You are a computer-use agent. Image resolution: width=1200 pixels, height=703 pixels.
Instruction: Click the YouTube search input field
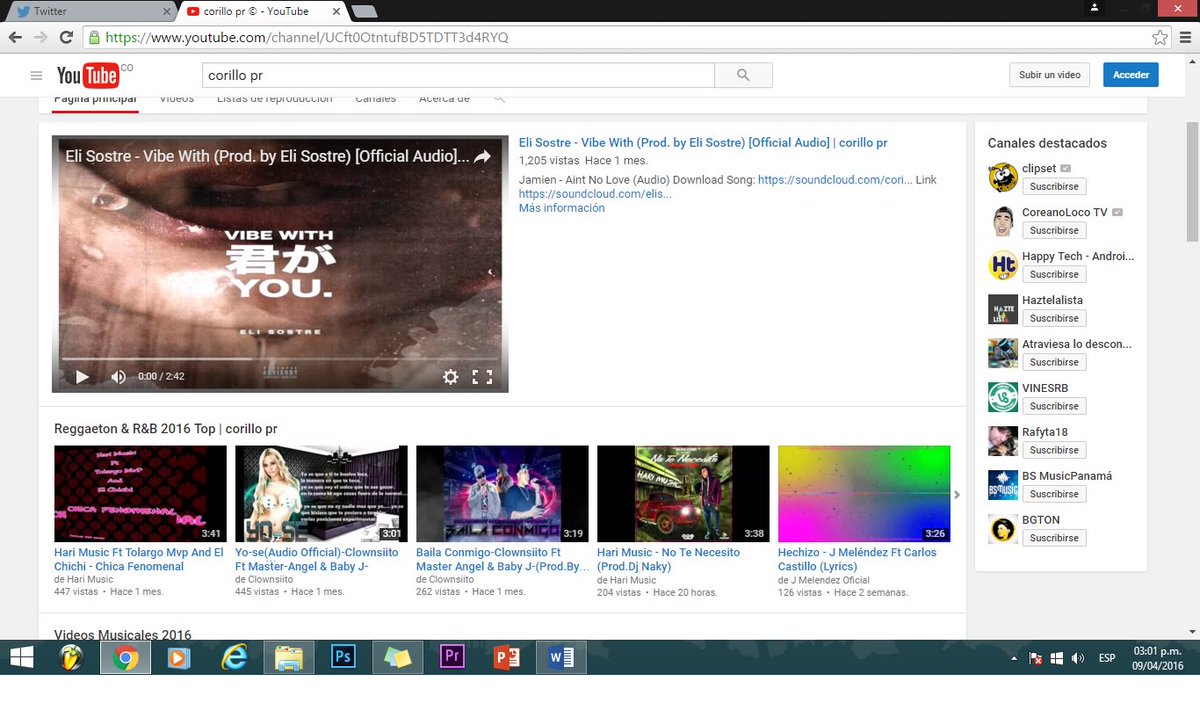[458, 75]
